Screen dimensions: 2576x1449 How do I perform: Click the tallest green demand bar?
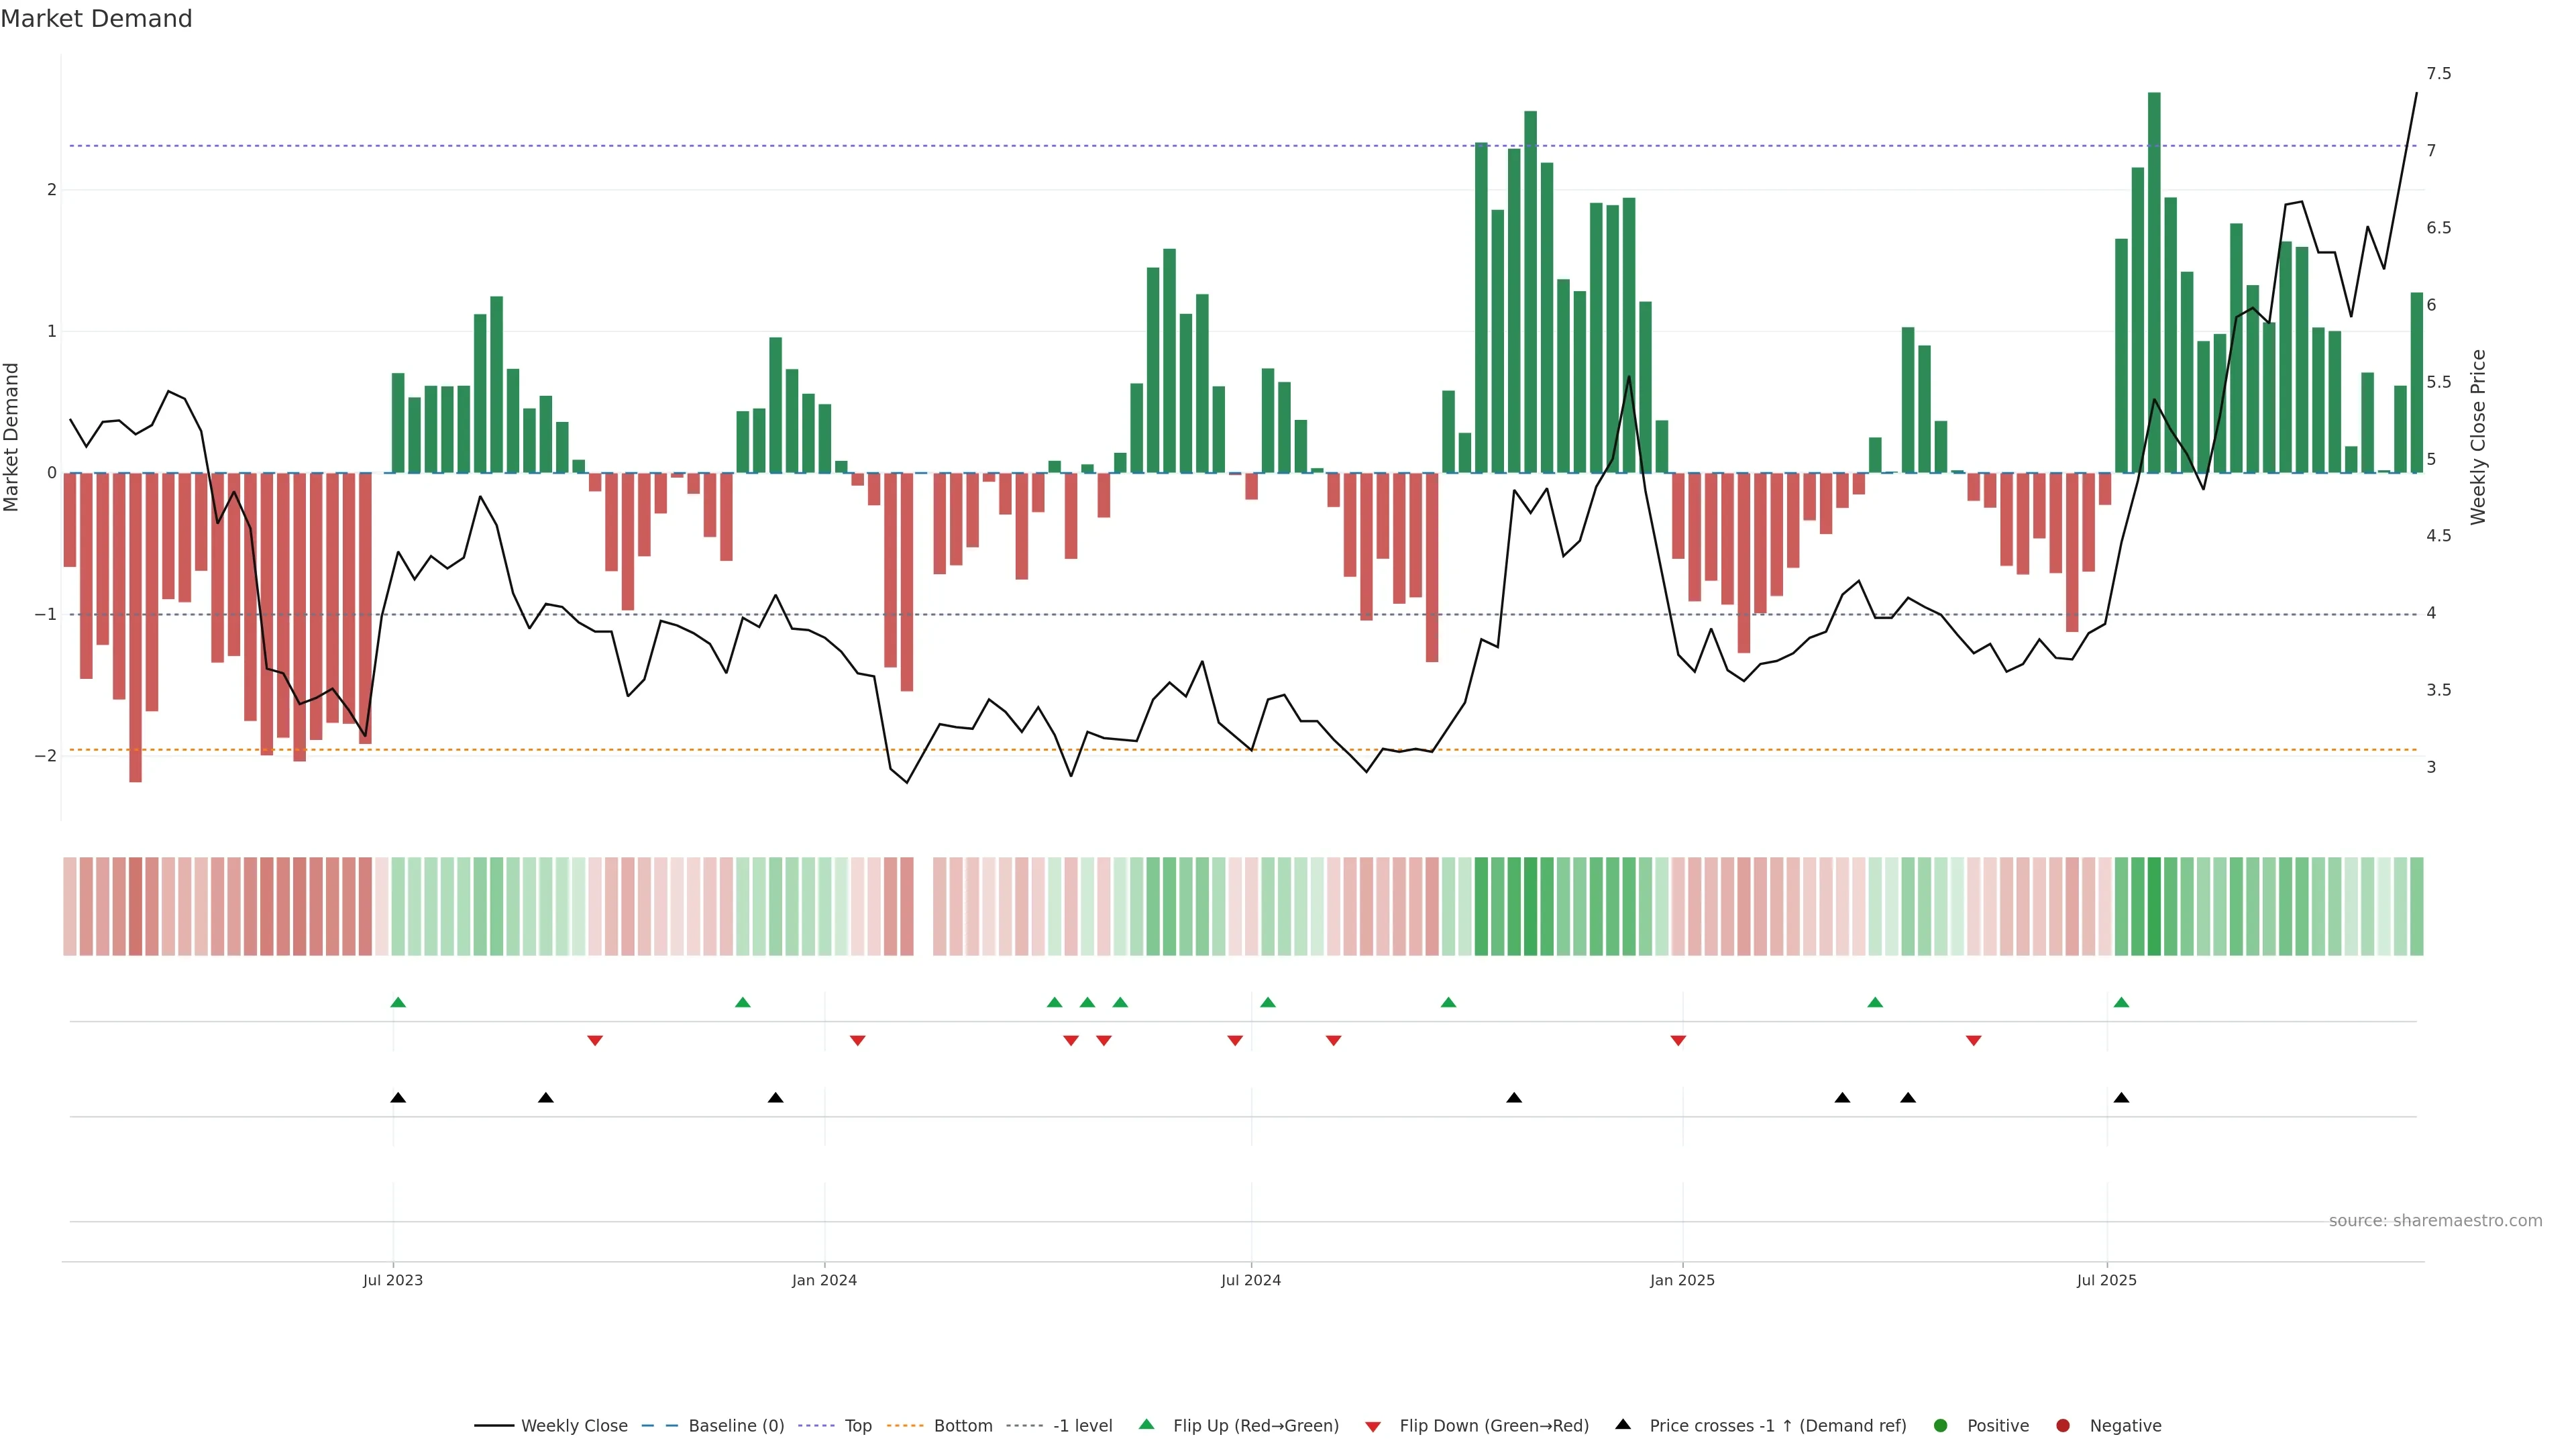2154,282
